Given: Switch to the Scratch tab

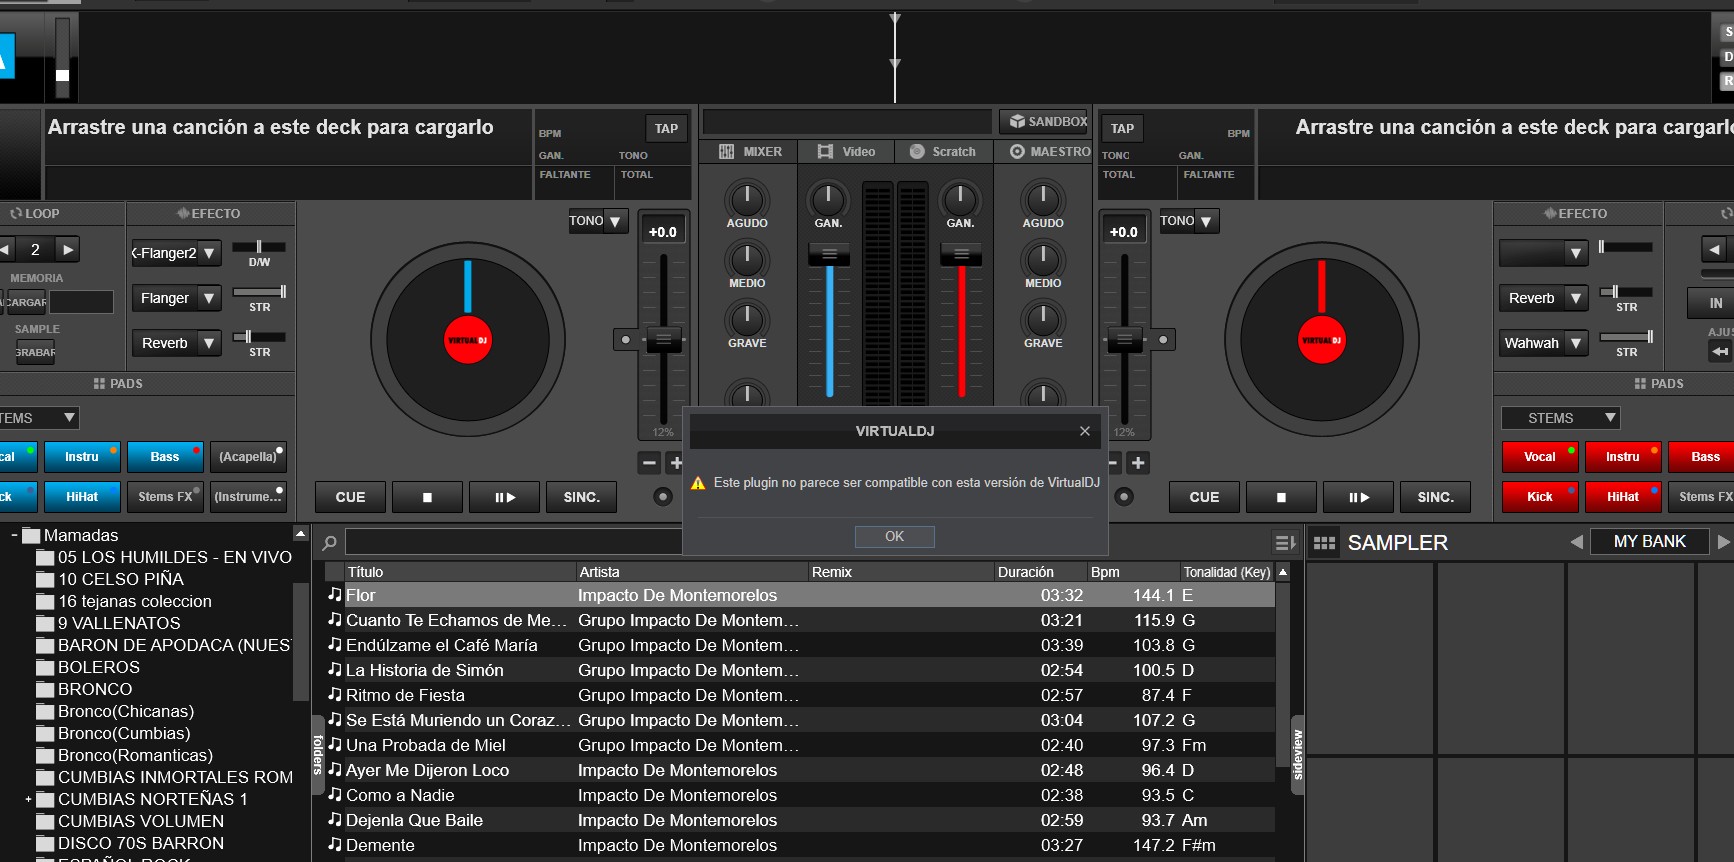Looking at the screenshot, I should pos(942,152).
